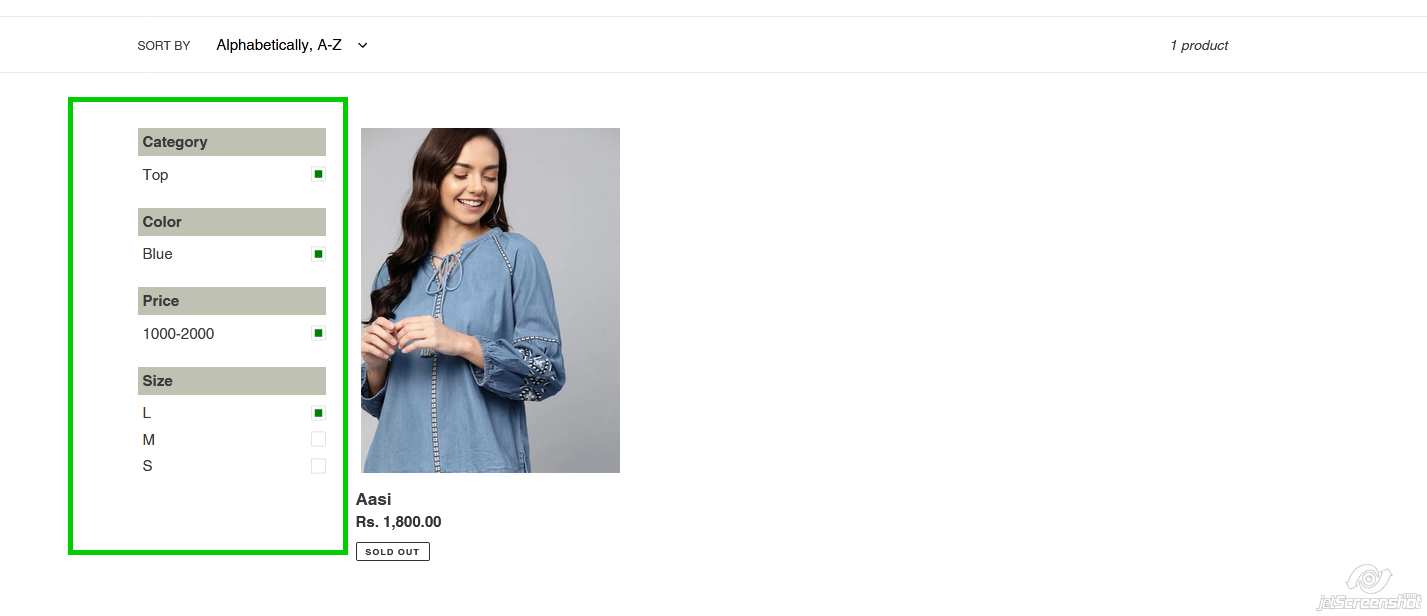Collapse the Price filter header

click(232, 301)
